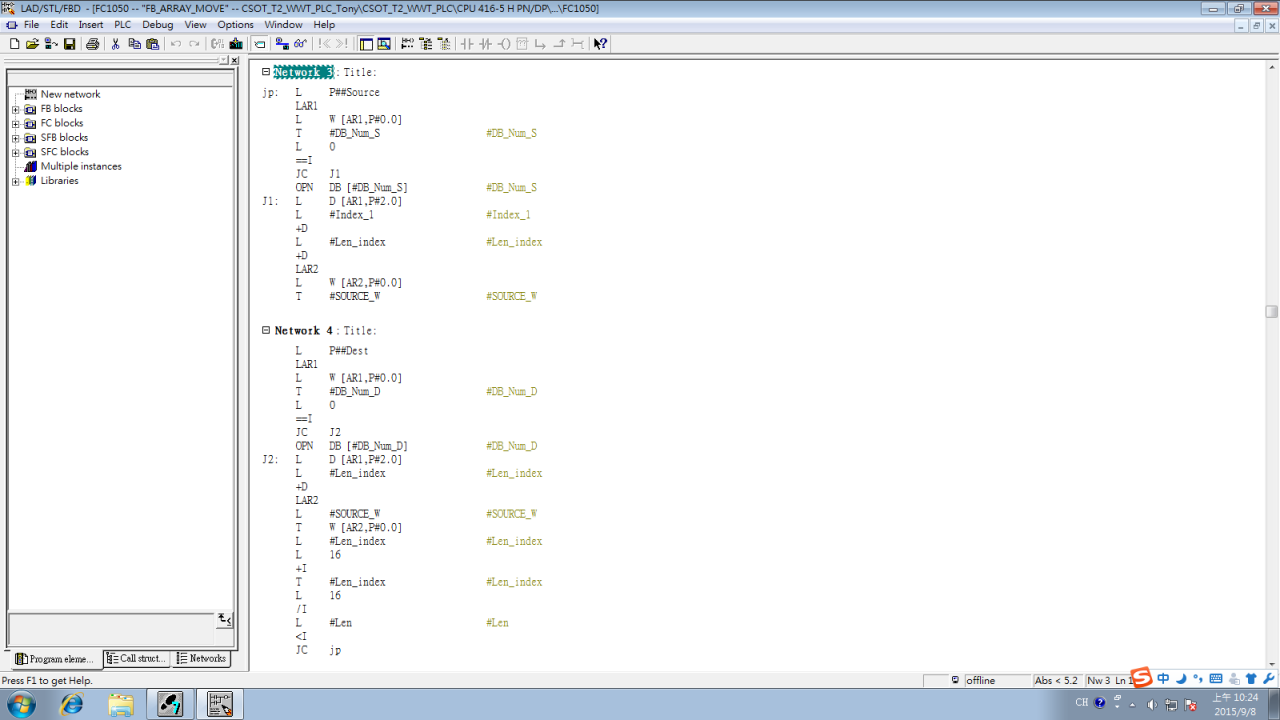Switch to the Networks tab
The image size is (1280, 720).
point(201,658)
